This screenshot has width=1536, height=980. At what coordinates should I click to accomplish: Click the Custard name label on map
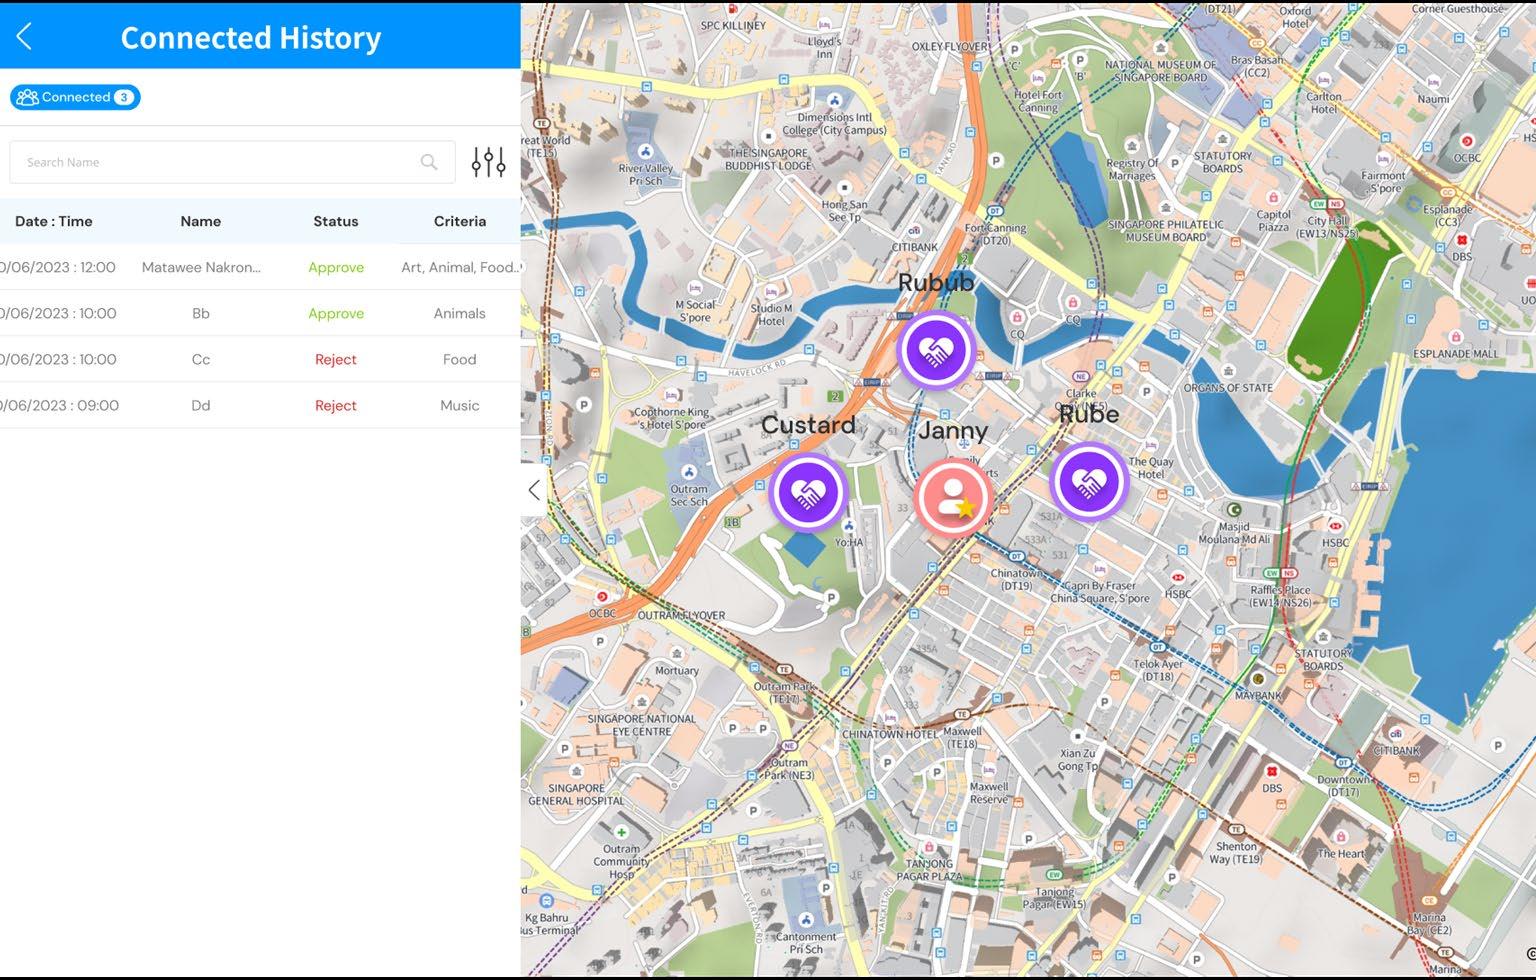click(808, 425)
